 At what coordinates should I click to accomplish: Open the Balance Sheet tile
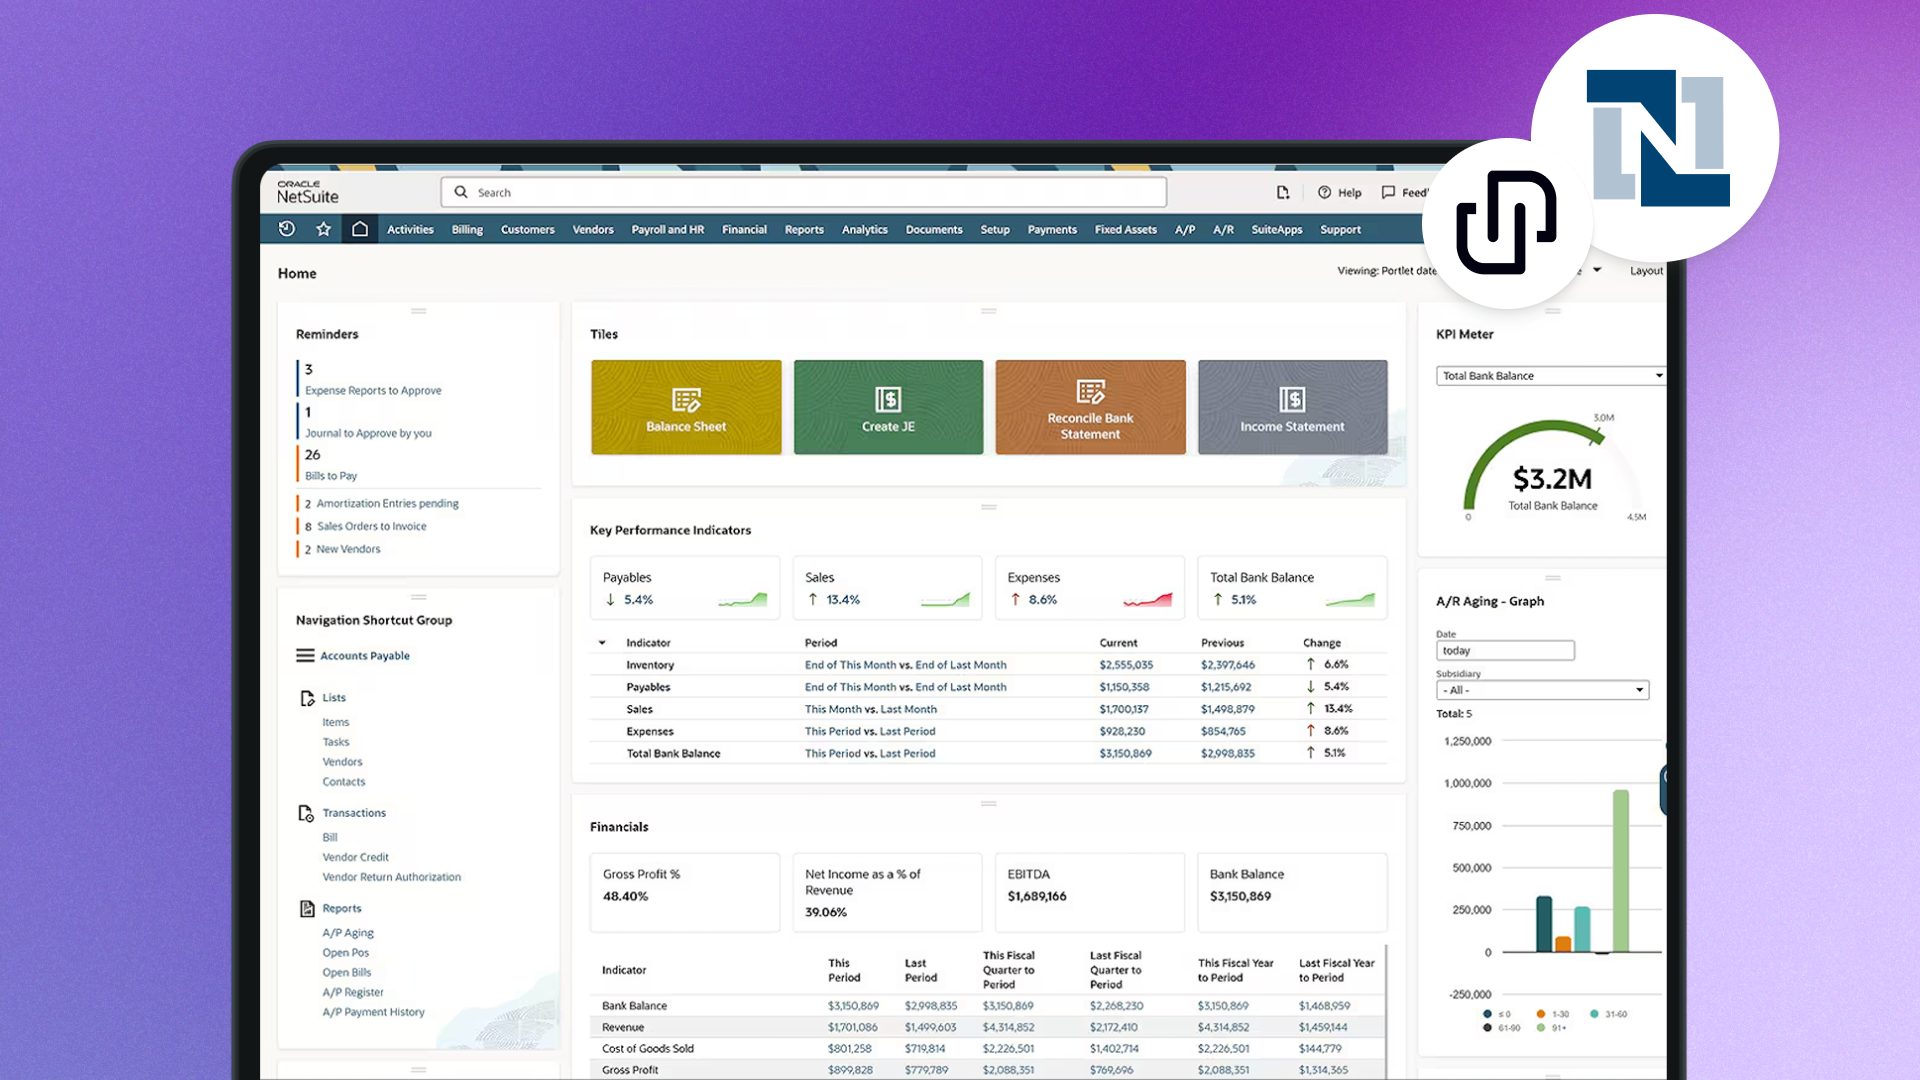tap(686, 407)
